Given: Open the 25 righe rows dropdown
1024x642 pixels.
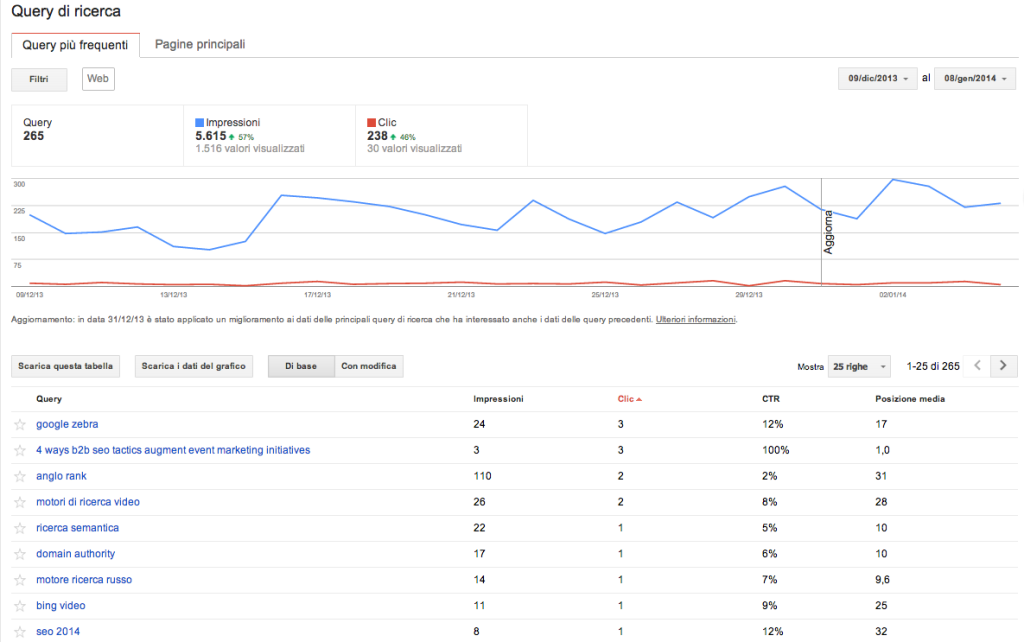Looking at the screenshot, I should 859,366.
